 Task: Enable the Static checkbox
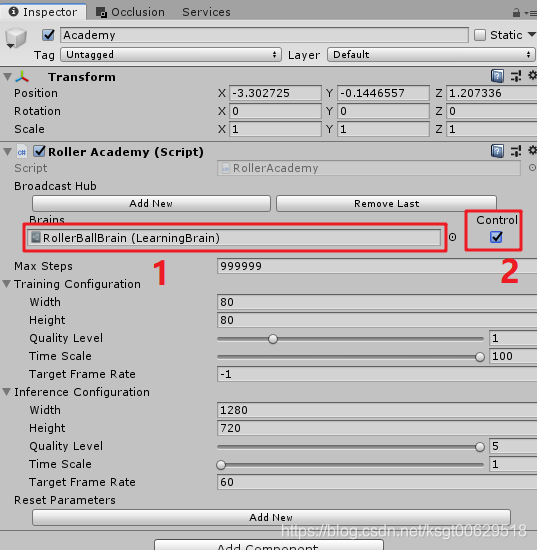tap(480, 35)
